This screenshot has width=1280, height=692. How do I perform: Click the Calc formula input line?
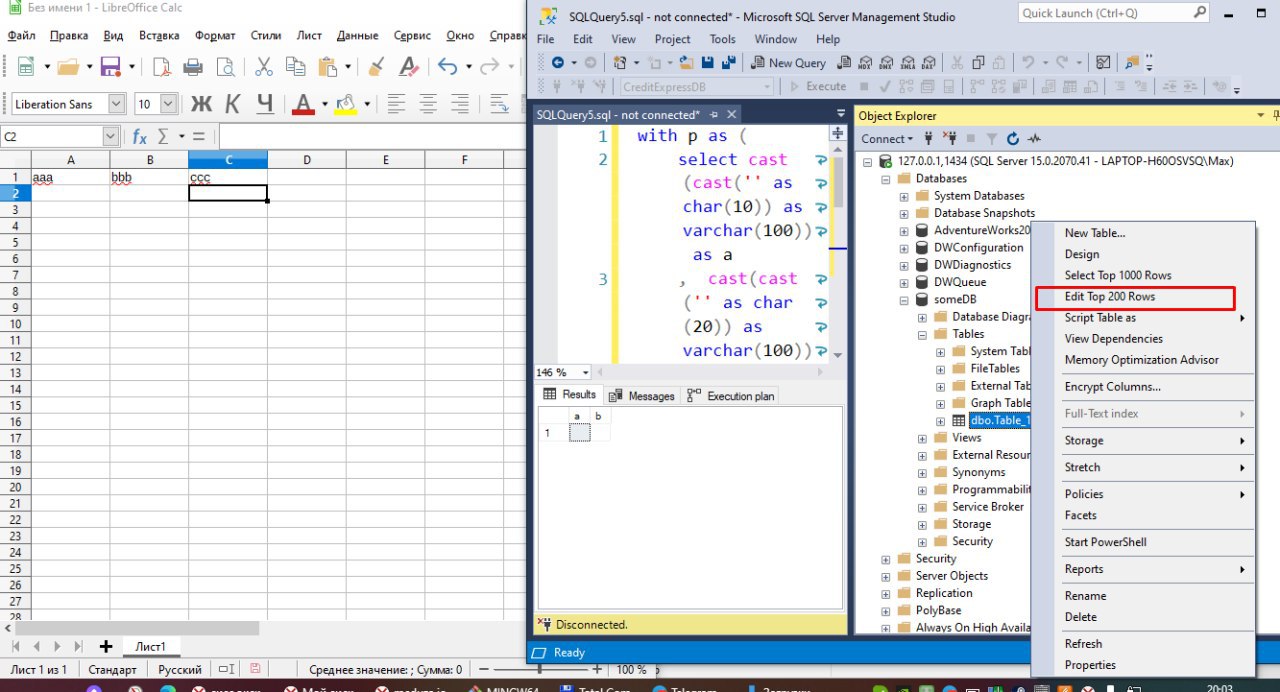372,136
